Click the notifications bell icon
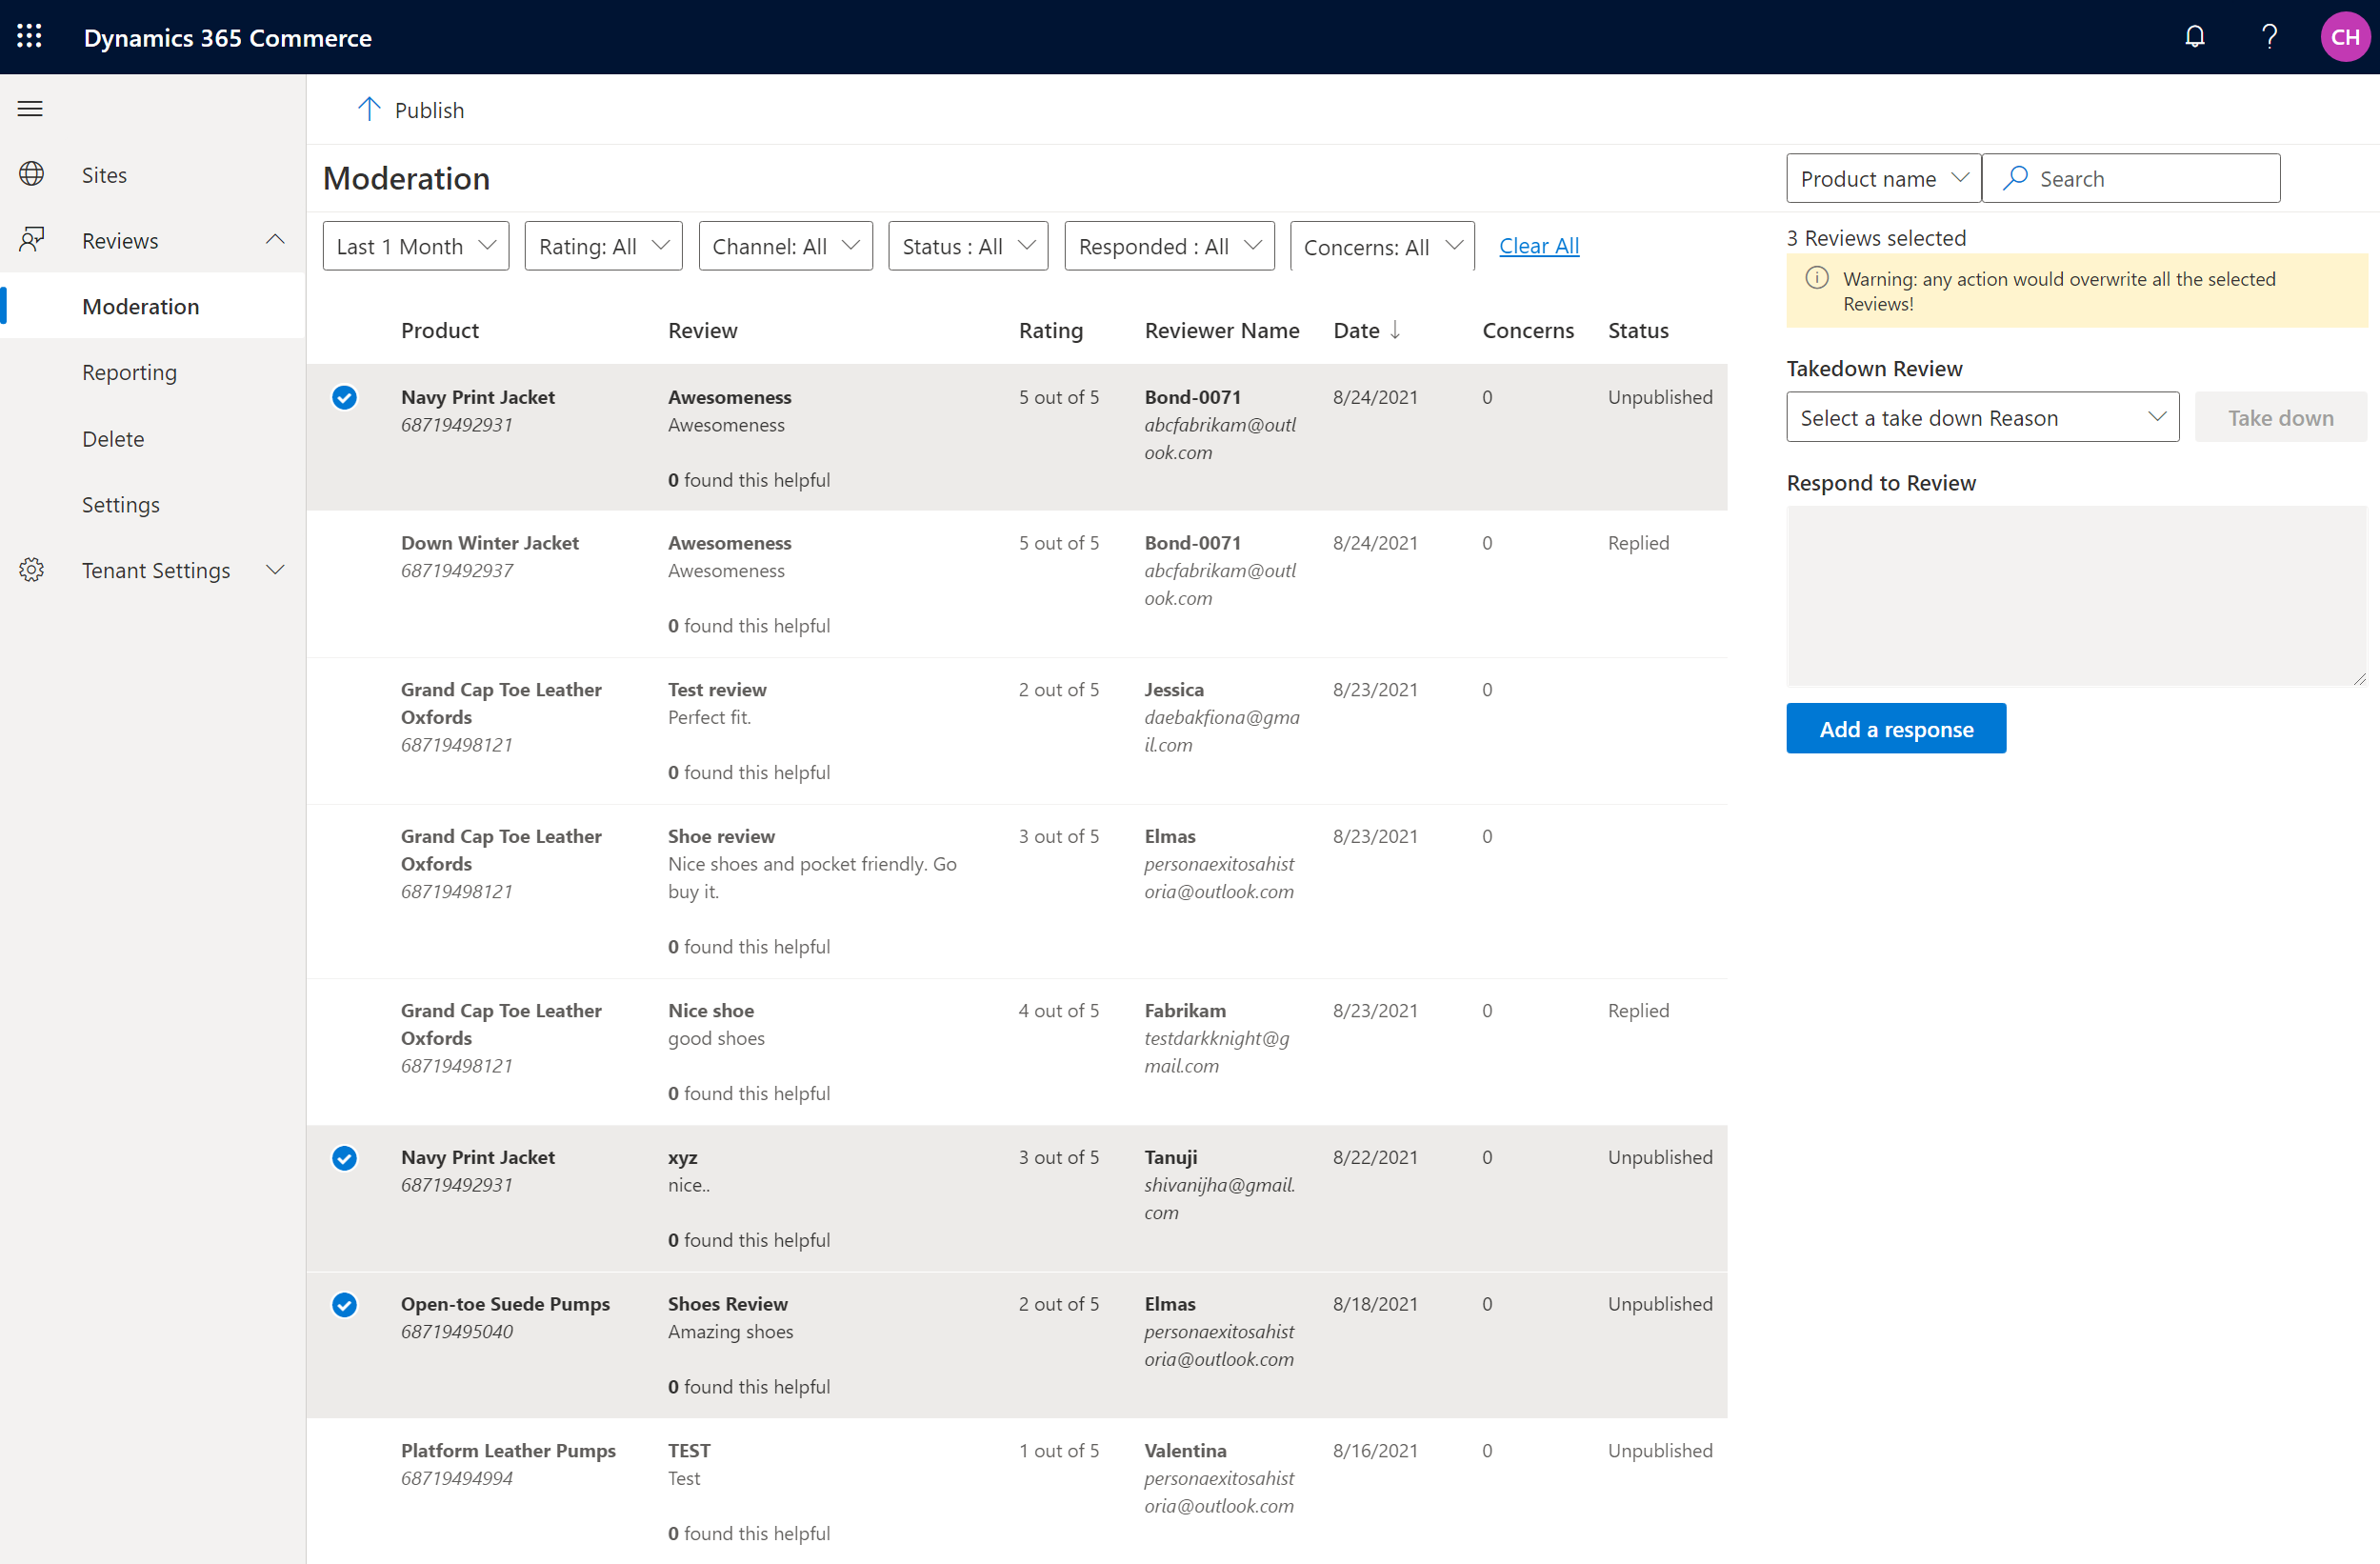2380x1564 pixels. click(2195, 36)
